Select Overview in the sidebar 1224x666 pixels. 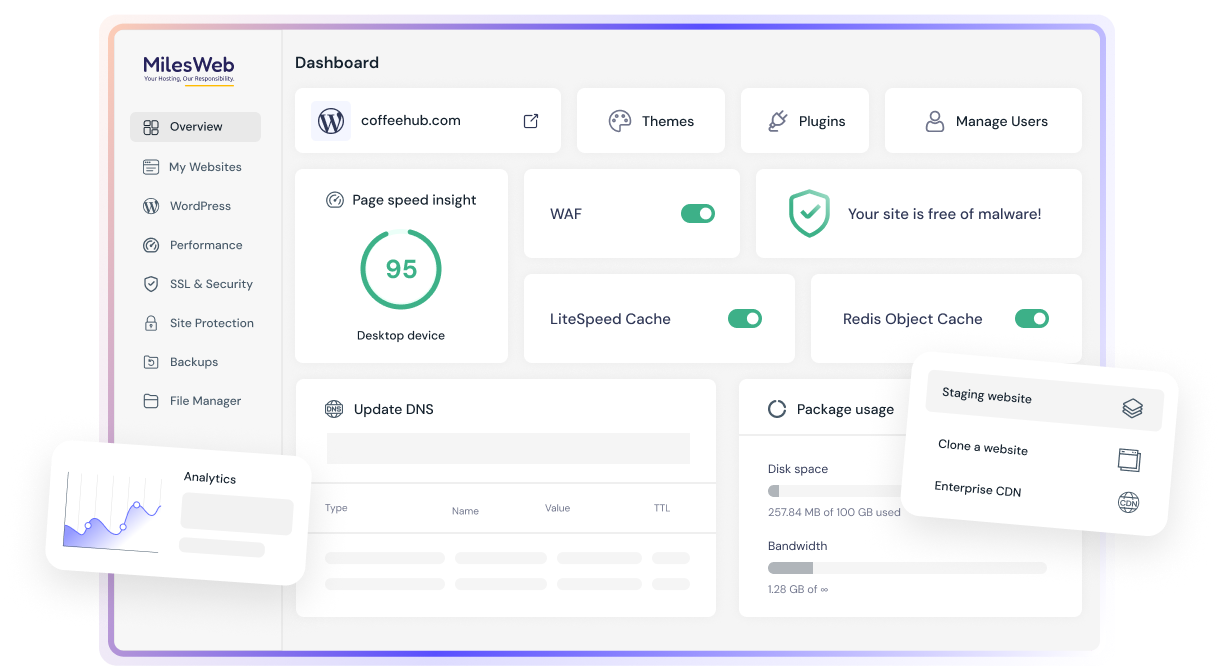tap(195, 127)
